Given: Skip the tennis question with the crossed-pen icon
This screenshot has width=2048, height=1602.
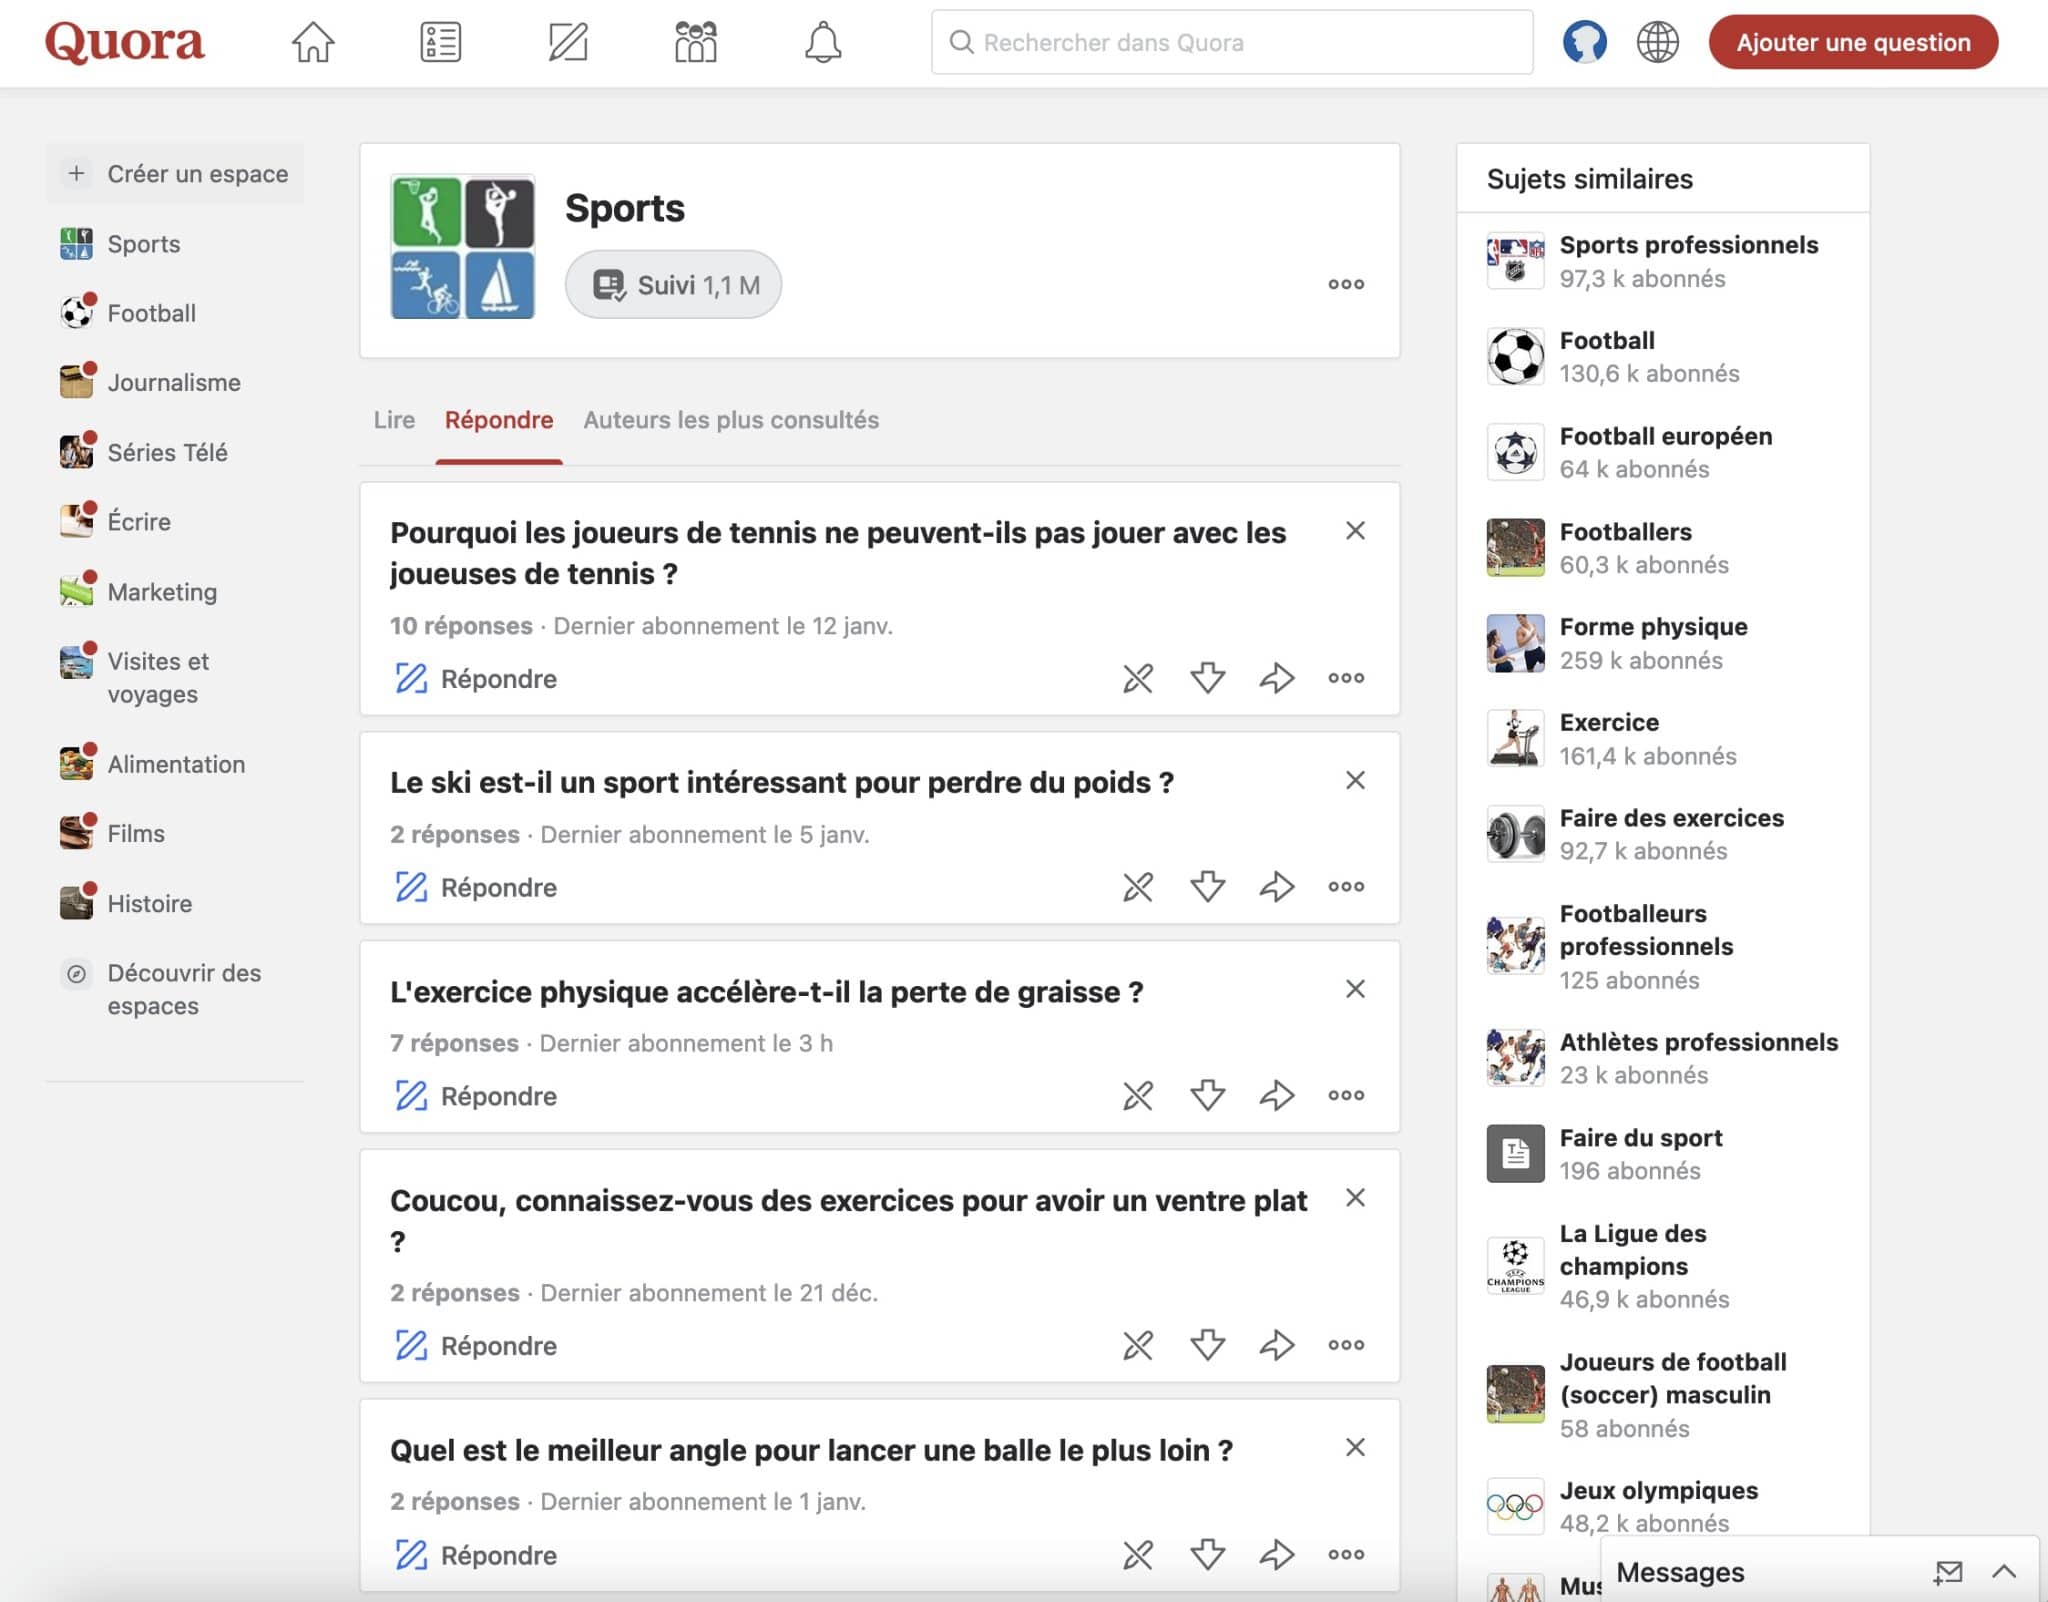Looking at the screenshot, I should (1138, 678).
